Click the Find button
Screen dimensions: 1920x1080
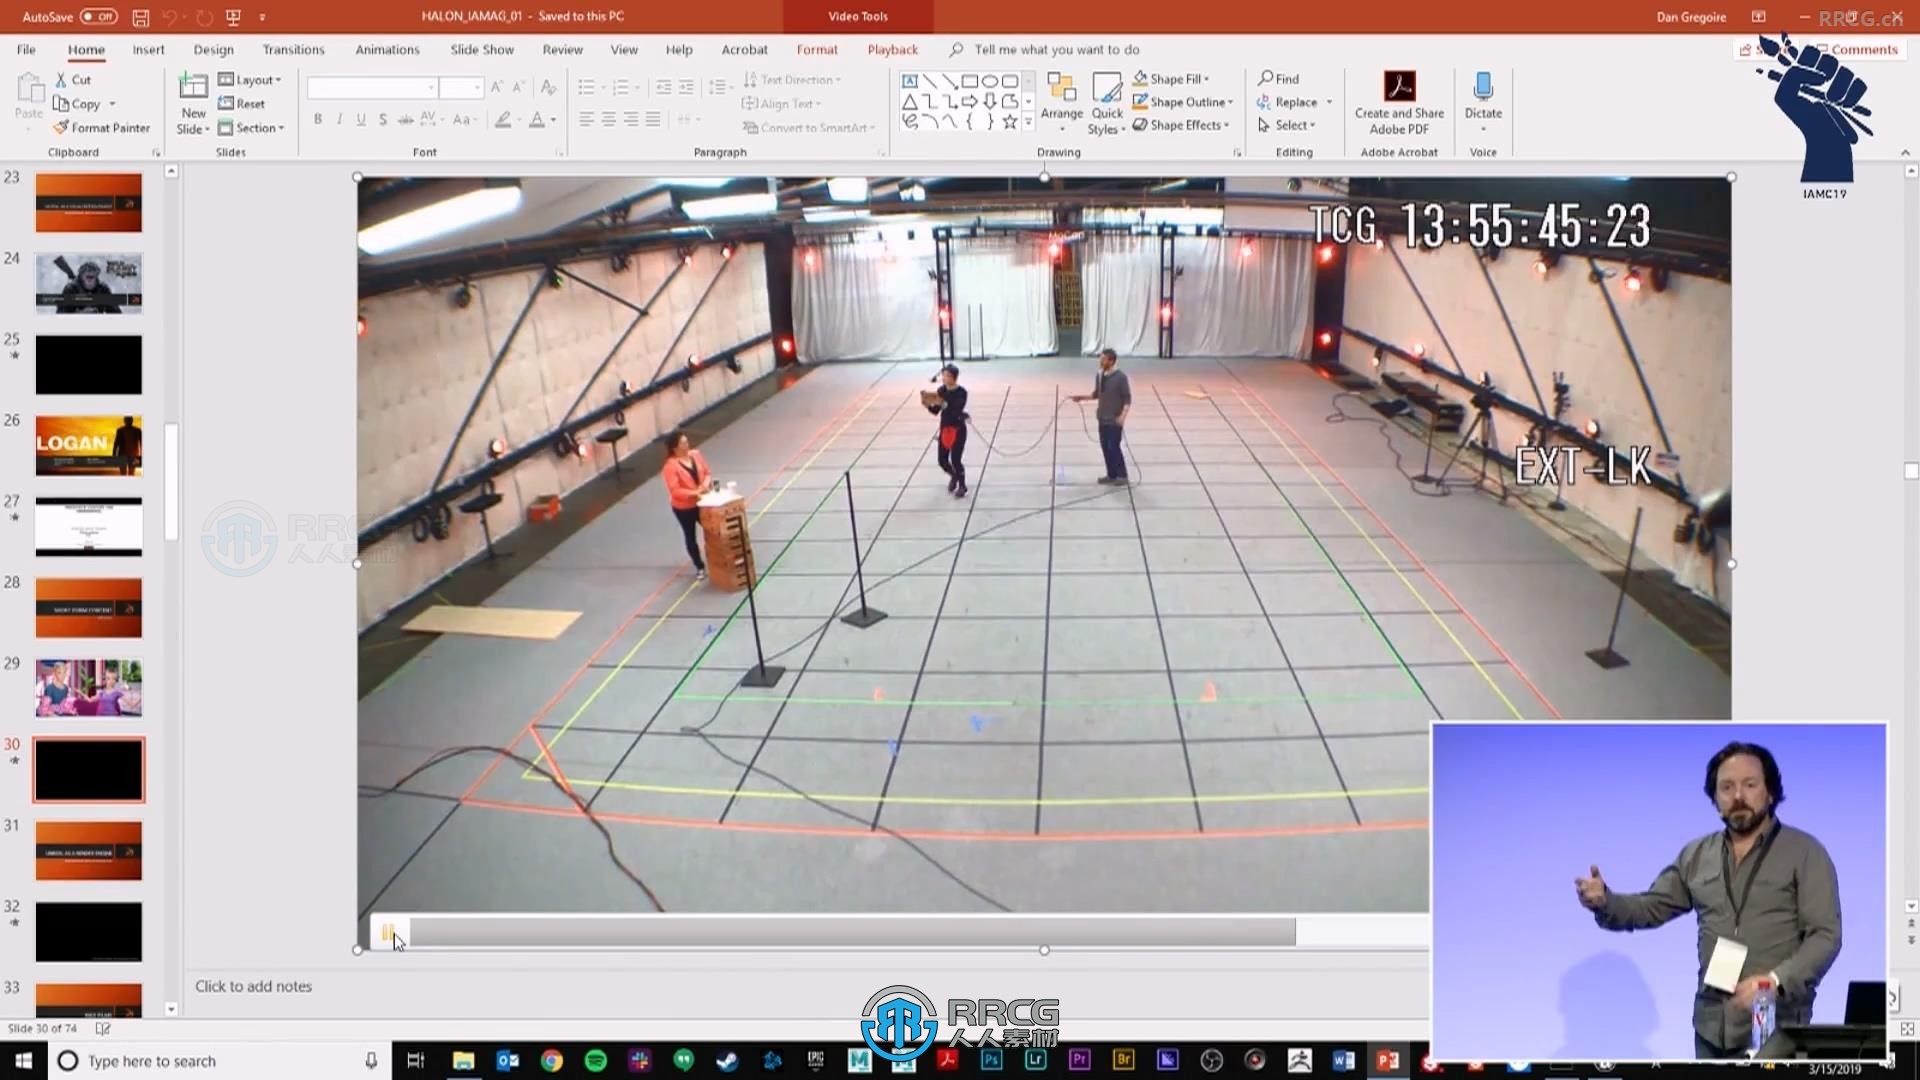[x=1278, y=78]
